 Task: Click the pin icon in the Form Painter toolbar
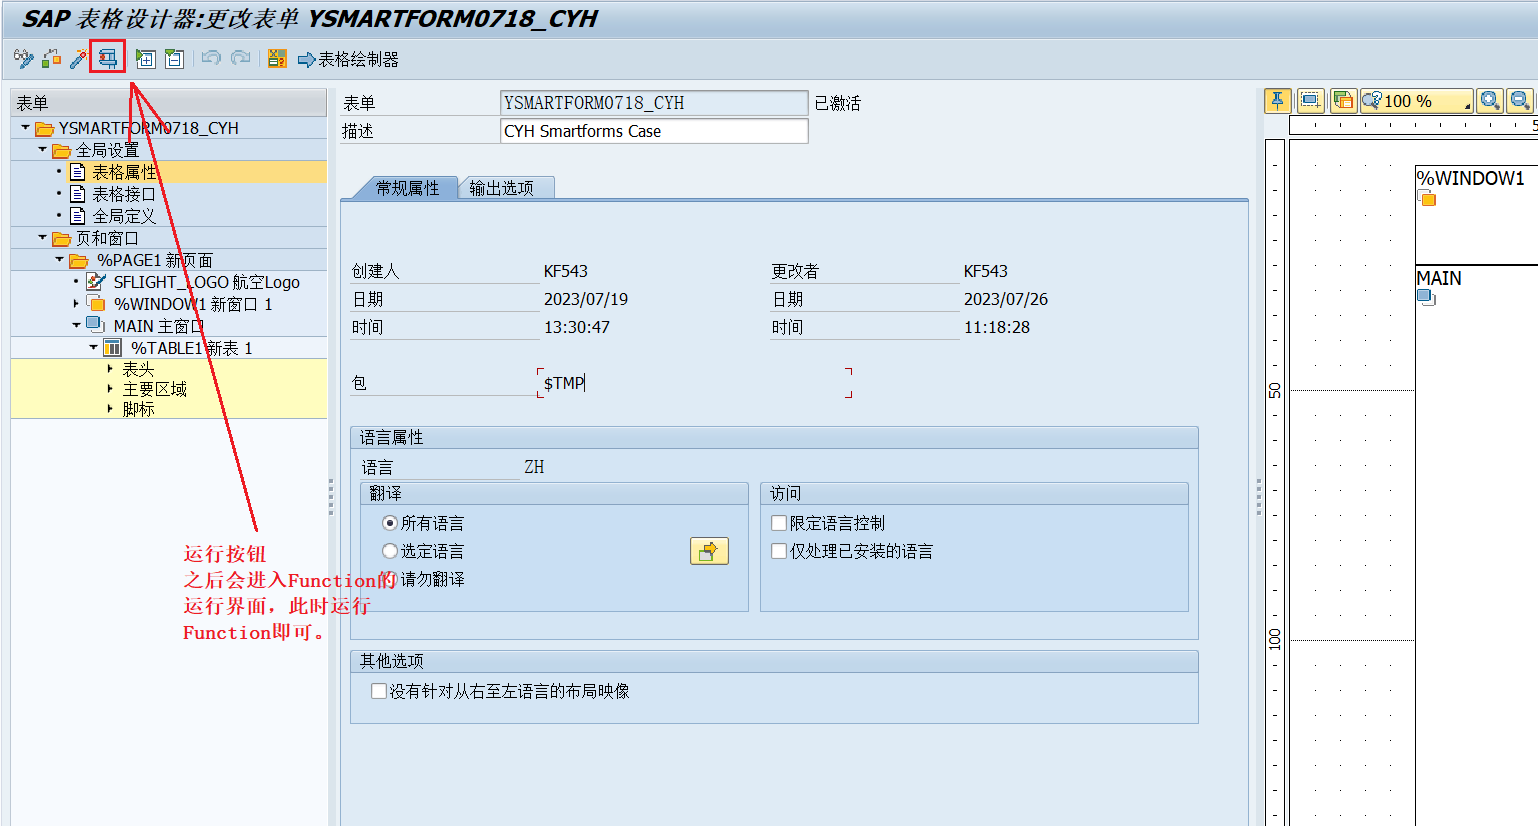[x=1278, y=100]
